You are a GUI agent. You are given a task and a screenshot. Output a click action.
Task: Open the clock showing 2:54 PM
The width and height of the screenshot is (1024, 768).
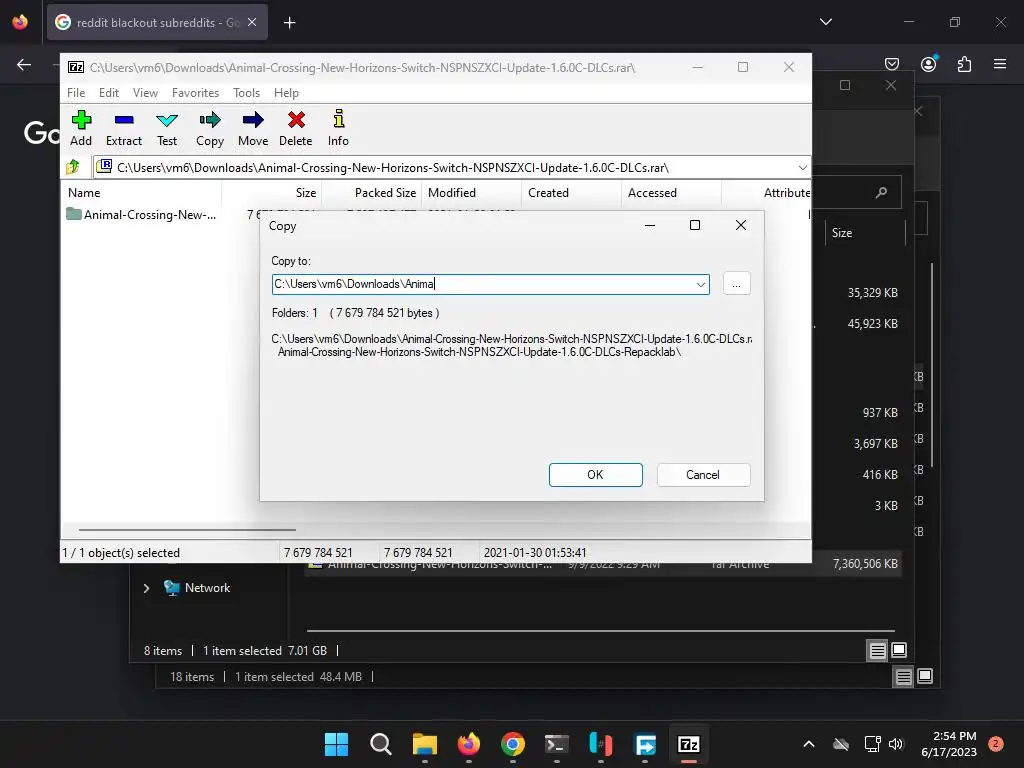949,744
